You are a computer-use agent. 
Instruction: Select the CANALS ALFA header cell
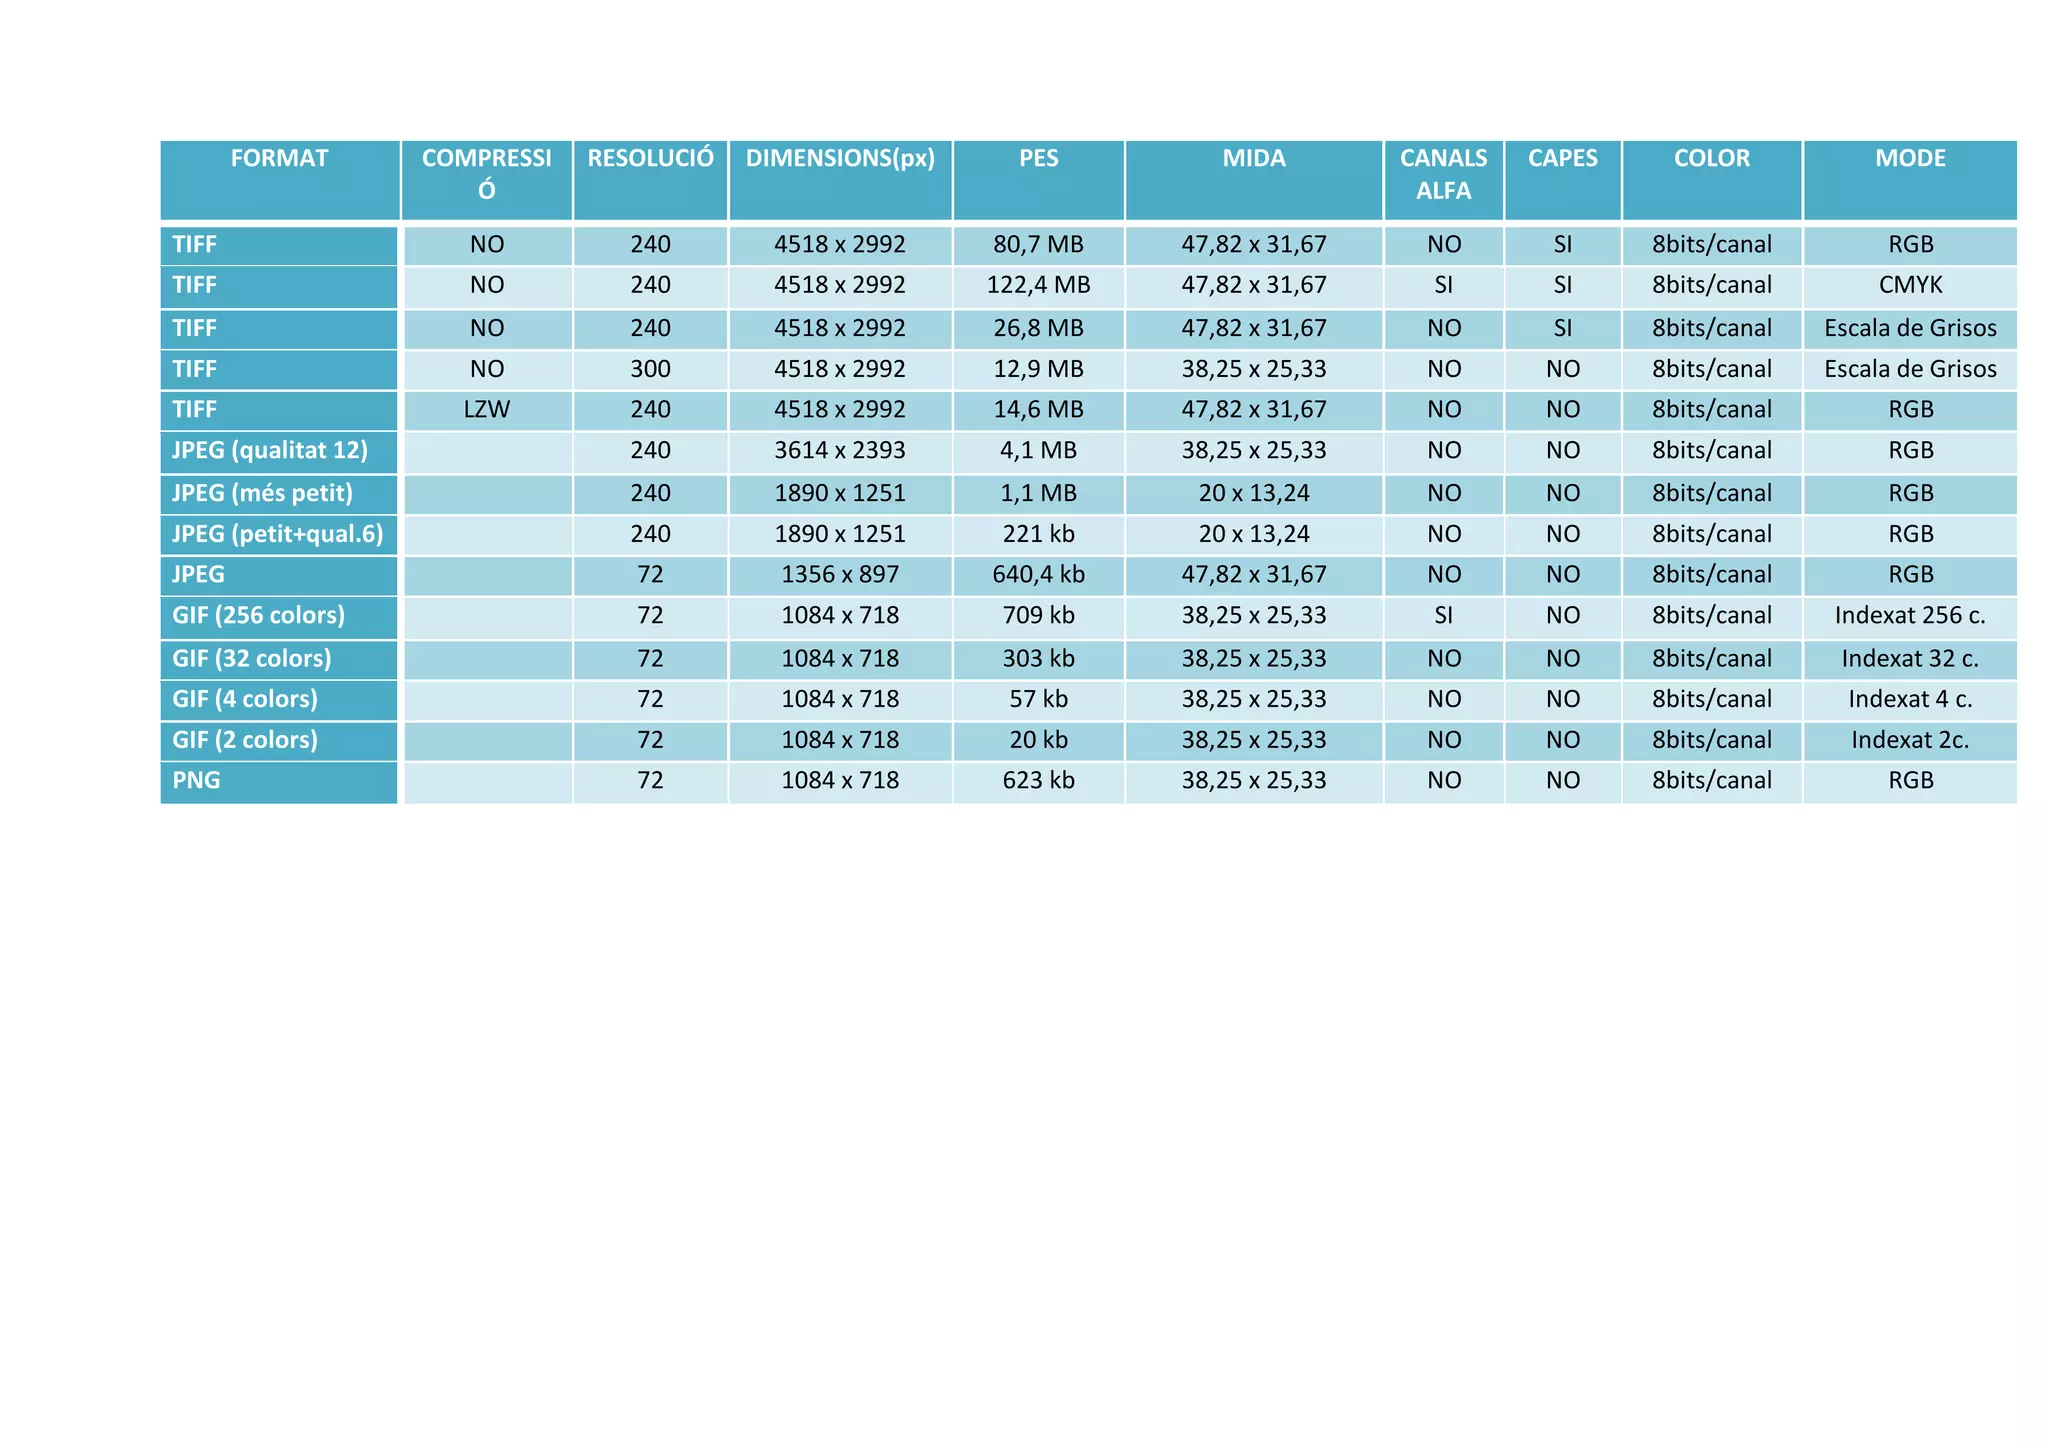[x=1443, y=174]
